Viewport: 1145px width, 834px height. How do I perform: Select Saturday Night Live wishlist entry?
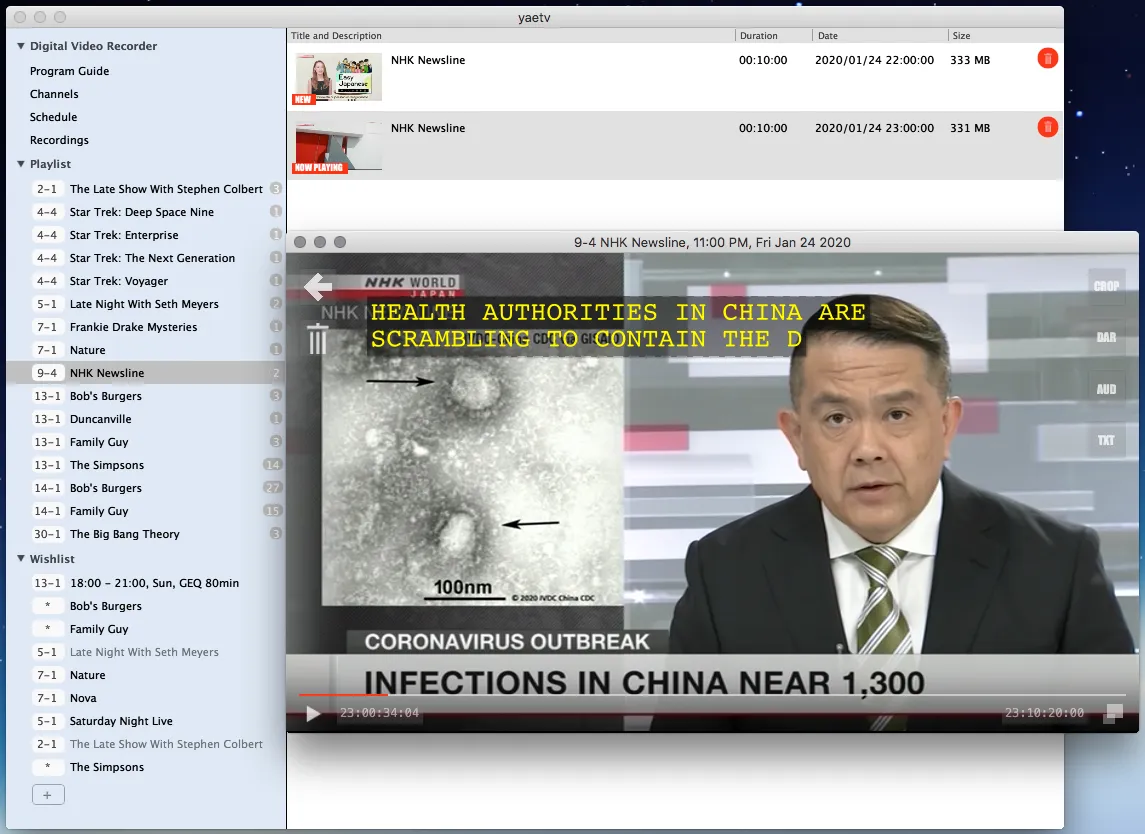120,721
